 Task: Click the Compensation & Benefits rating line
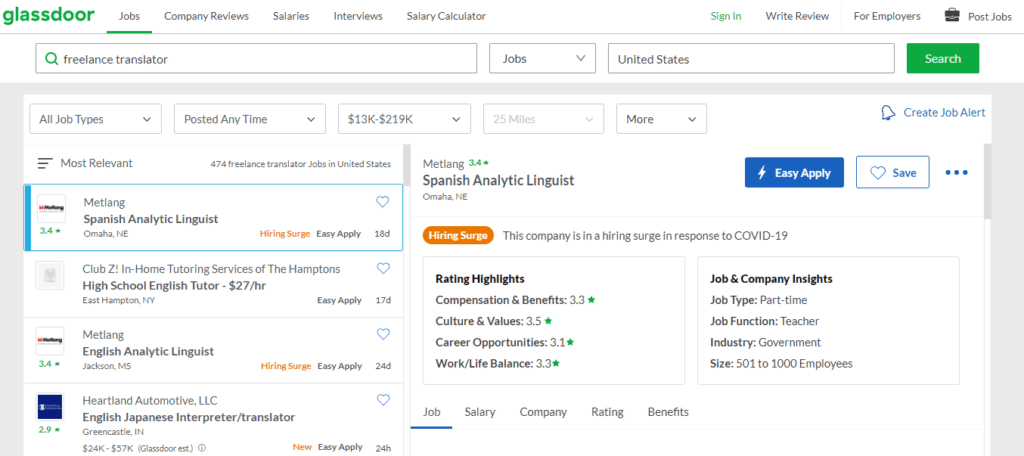[516, 300]
